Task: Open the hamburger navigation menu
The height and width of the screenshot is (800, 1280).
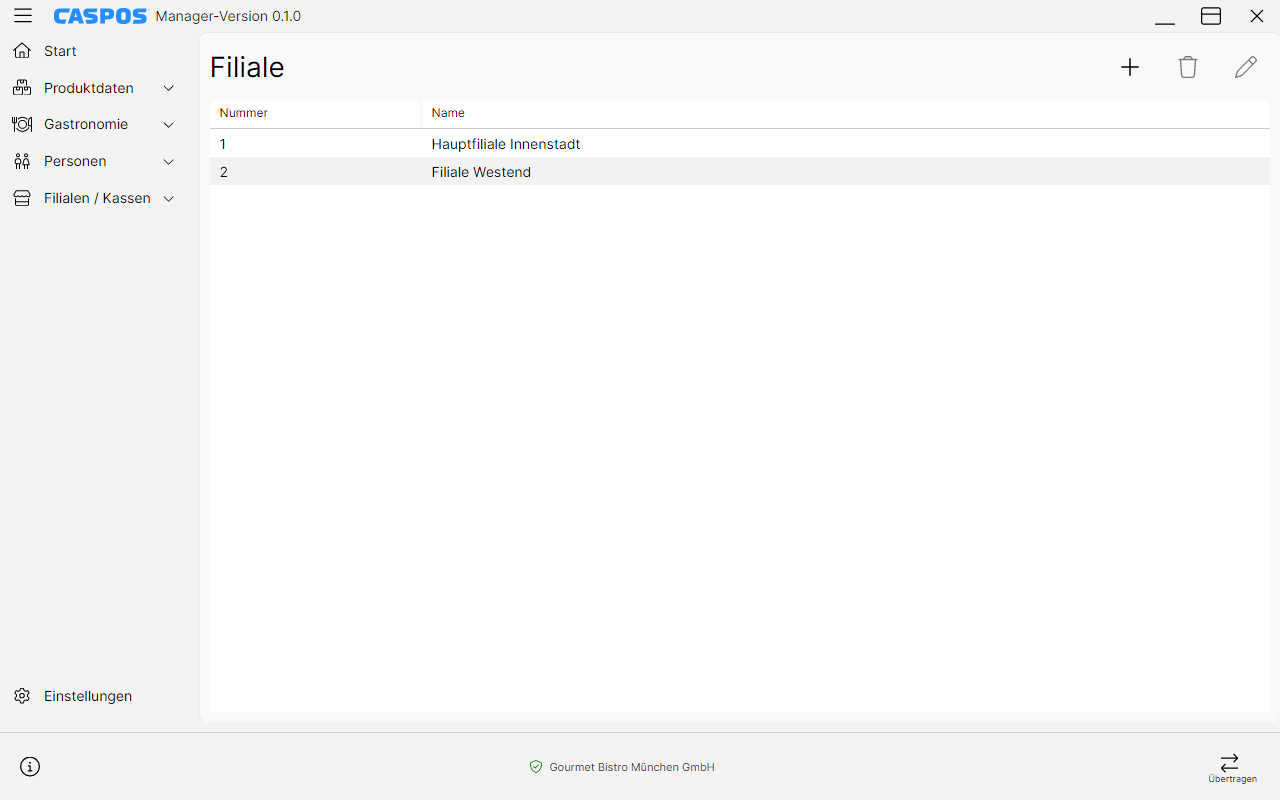Action: click(x=23, y=16)
